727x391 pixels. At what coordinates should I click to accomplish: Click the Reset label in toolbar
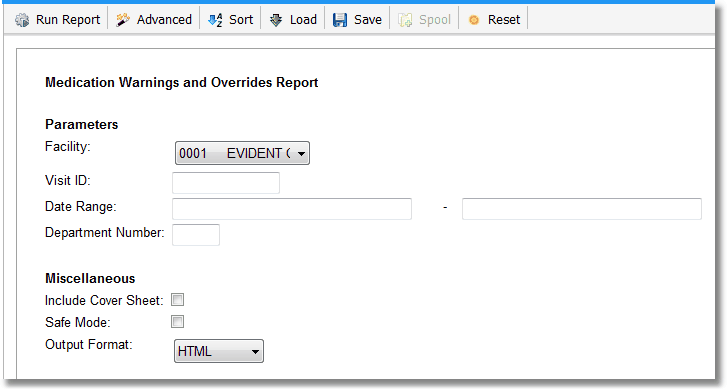click(504, 19)
